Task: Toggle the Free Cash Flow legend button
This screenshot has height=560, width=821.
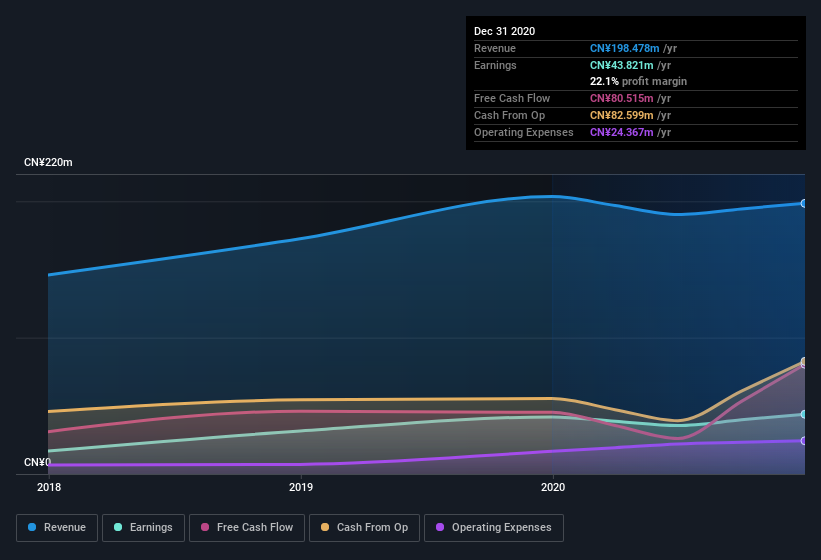Action: pos(247,528)
